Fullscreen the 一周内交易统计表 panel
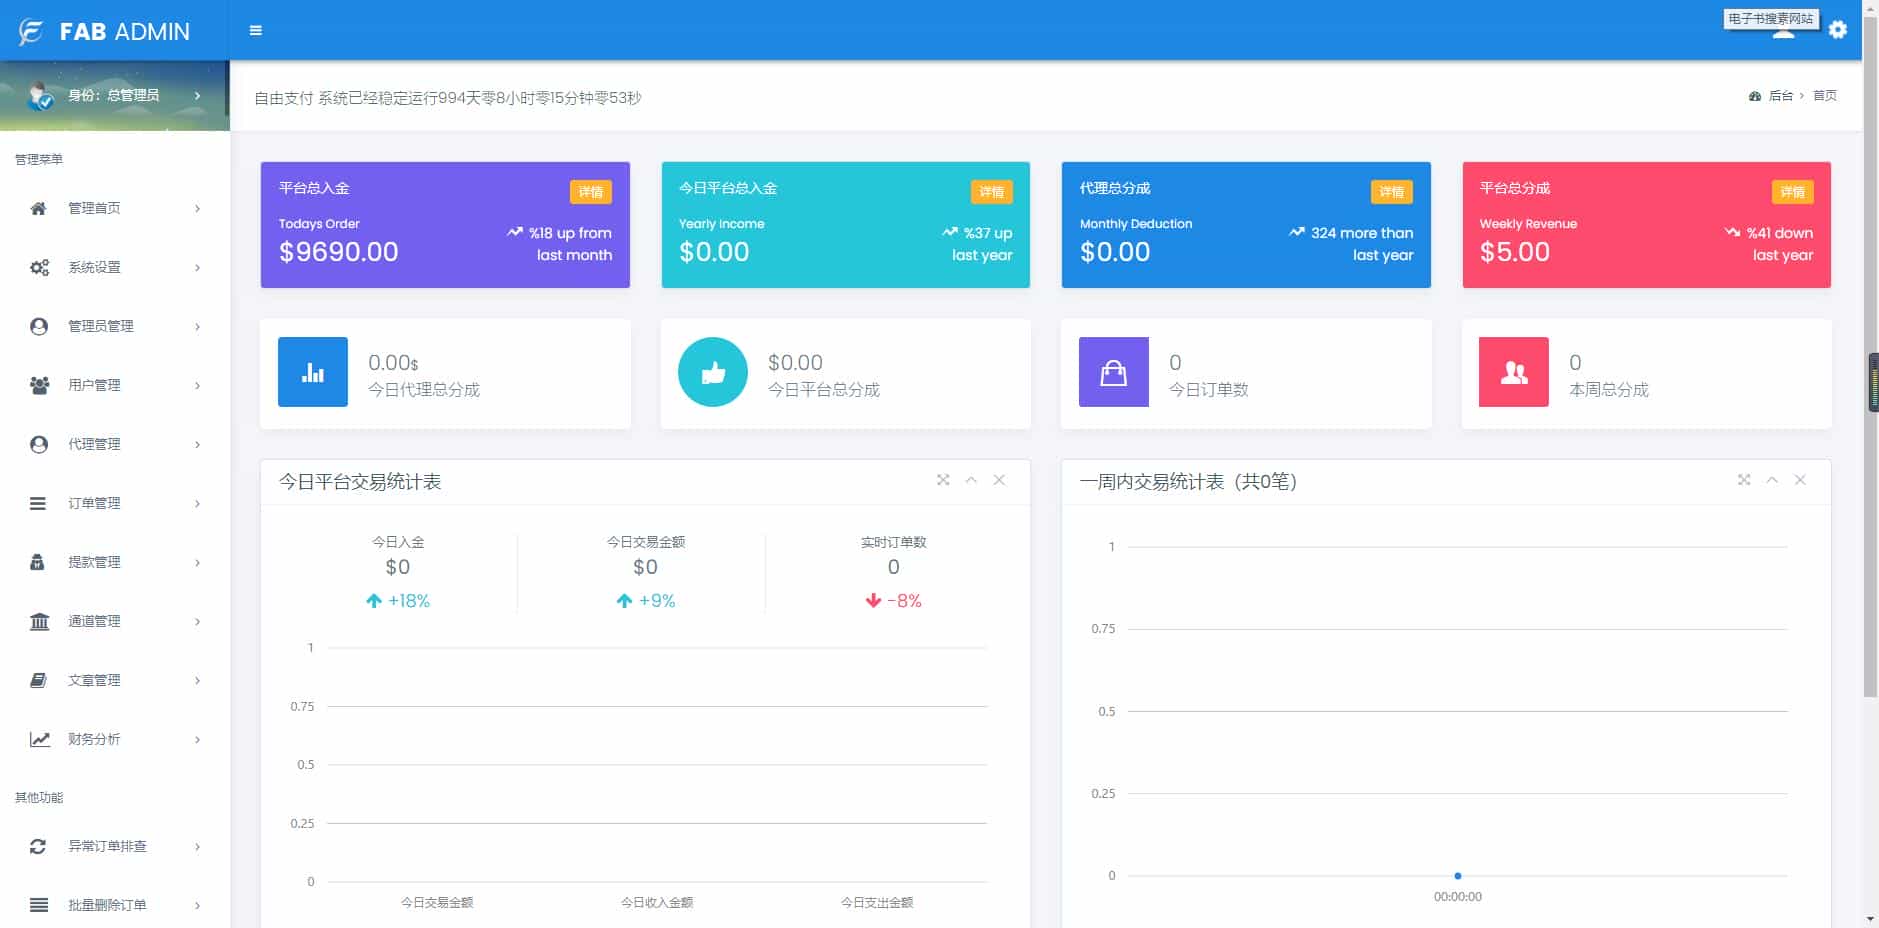 pyautogui.click(x=1744, y=480)
